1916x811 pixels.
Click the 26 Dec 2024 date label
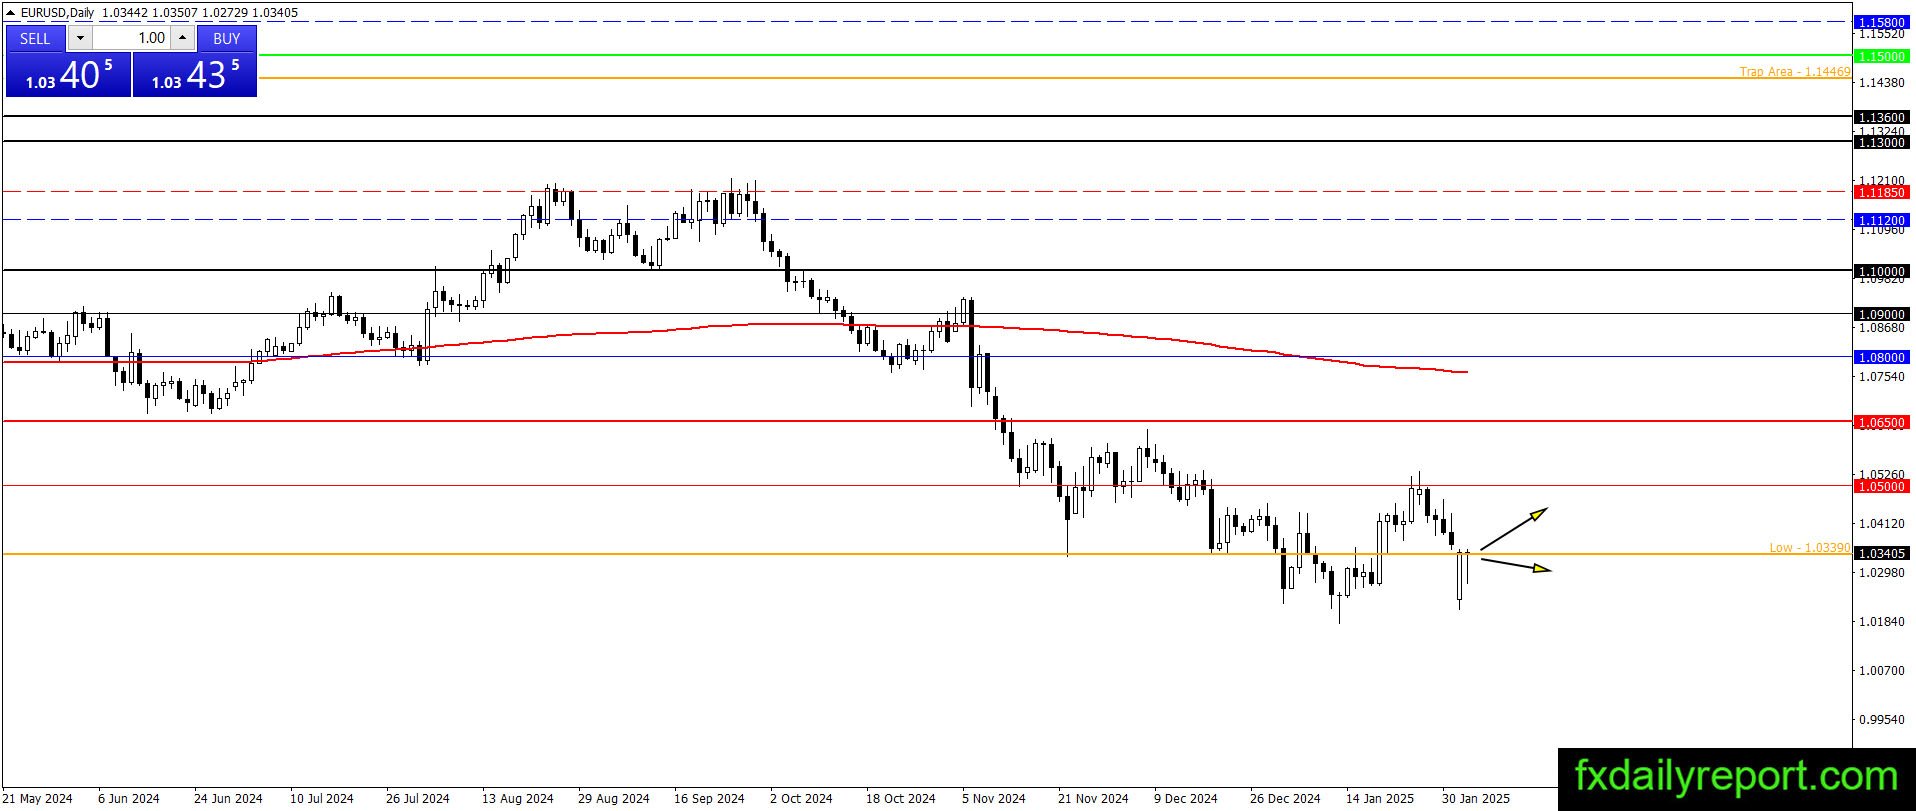pos(1285,798)
